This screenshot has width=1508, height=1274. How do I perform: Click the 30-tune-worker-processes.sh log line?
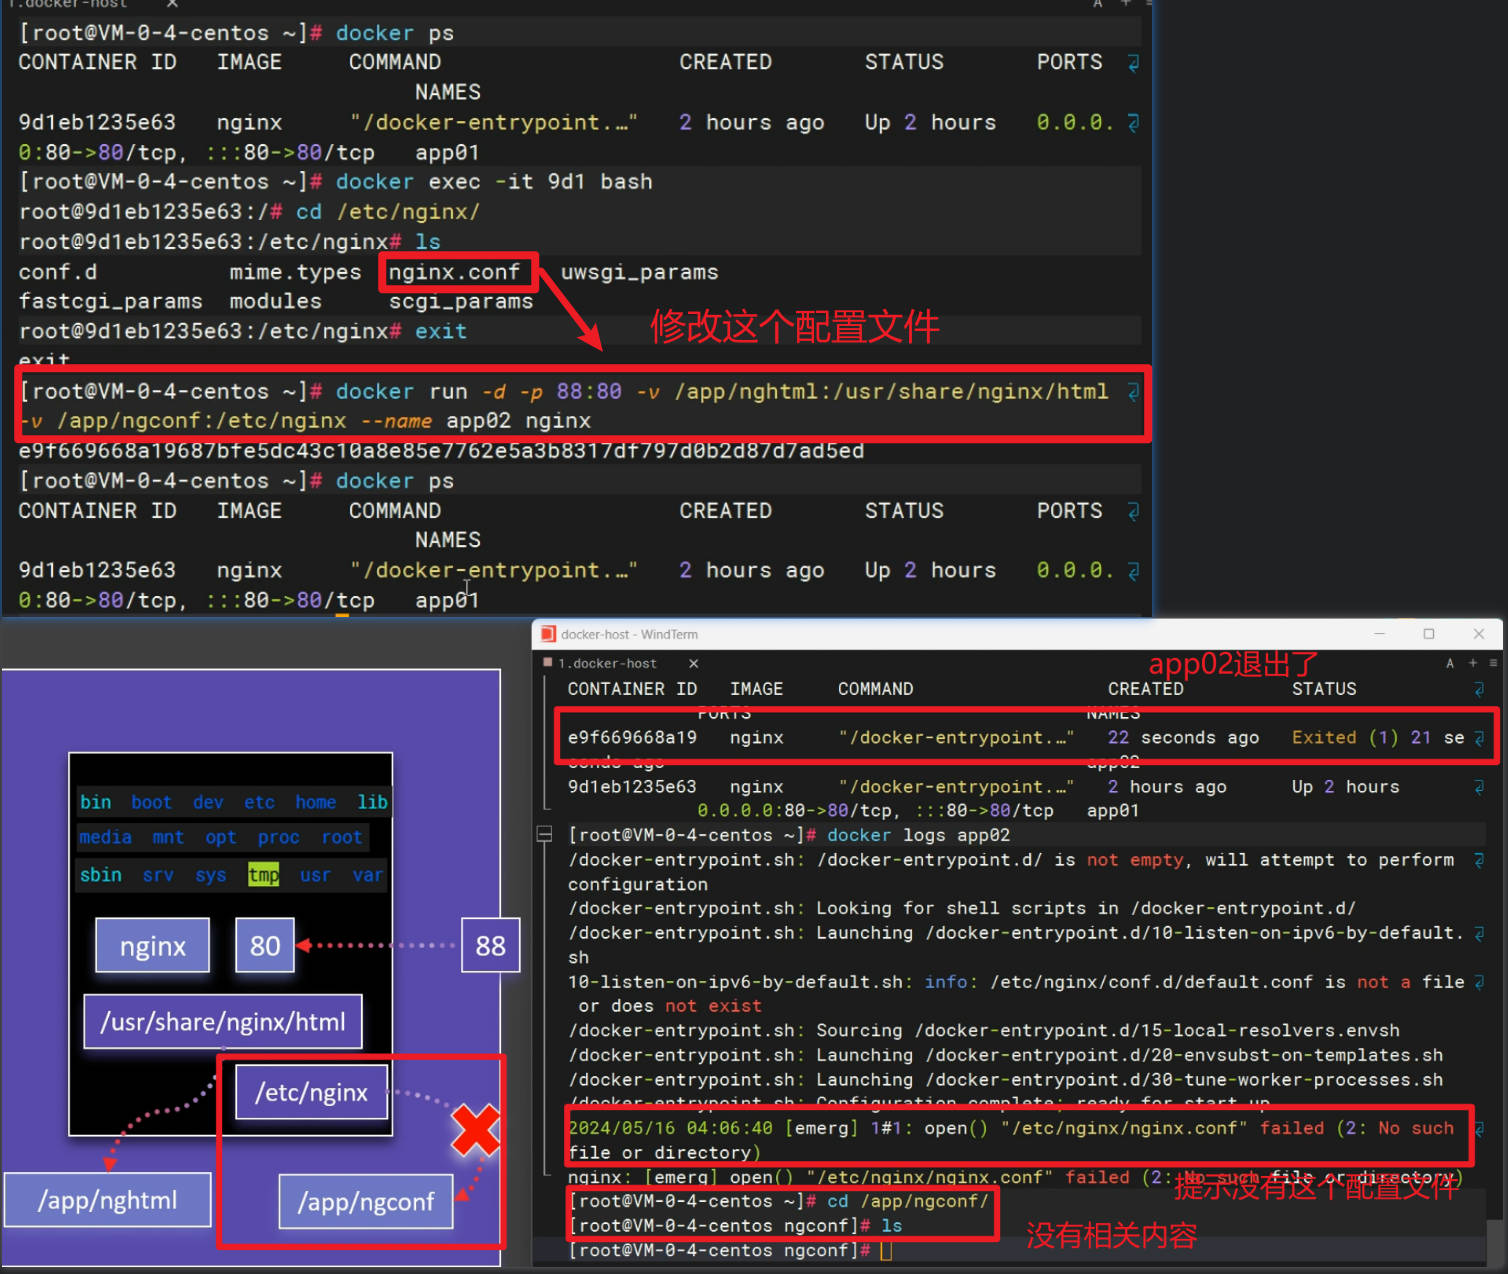(x=1006, y=1079)
